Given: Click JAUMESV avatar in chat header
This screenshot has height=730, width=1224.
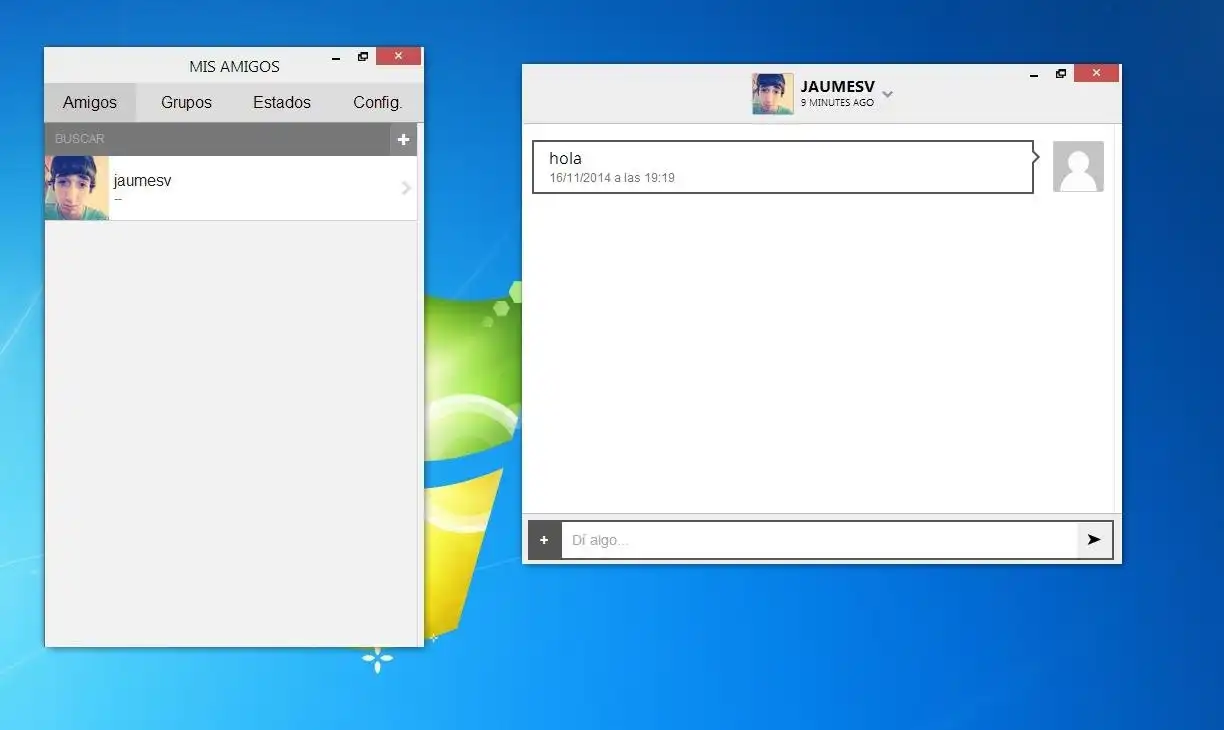Looking at the screenshot, I should [x=773, y=94].
